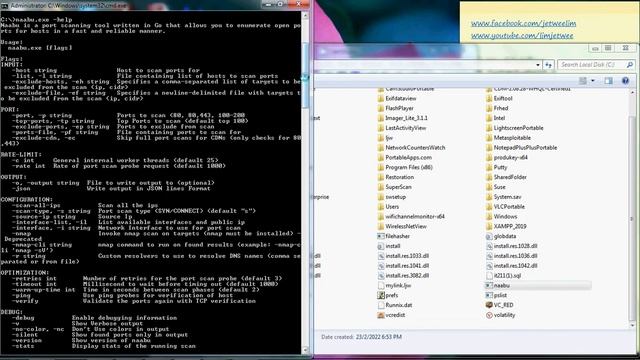Click the NotepadPlusPlusPortable folder icon

pyautogui.click(x=489, y=147)
